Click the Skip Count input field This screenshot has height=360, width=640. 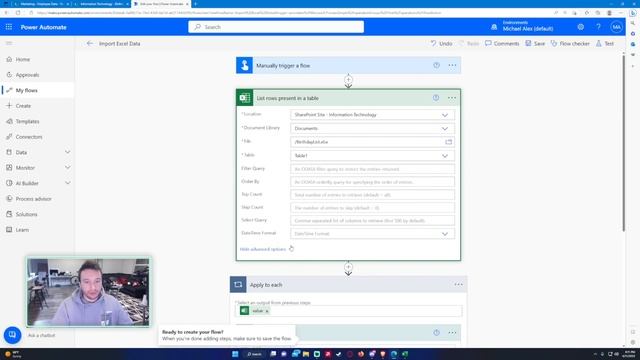click(x=372, y=208)
